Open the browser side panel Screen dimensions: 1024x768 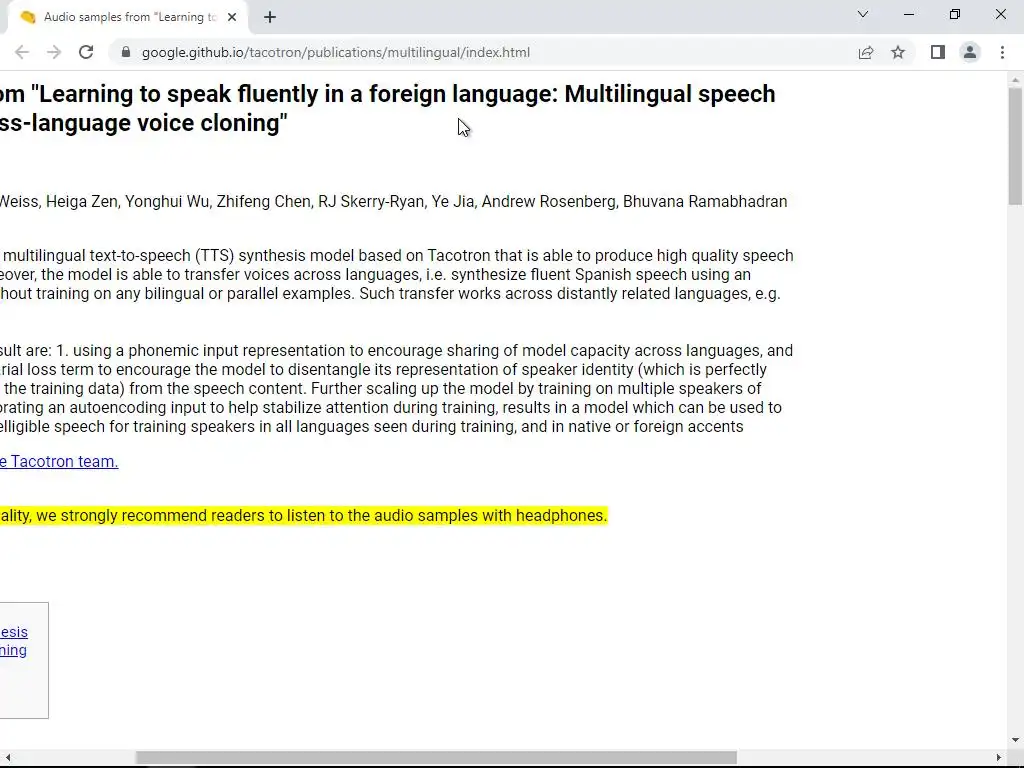[938, 52]
